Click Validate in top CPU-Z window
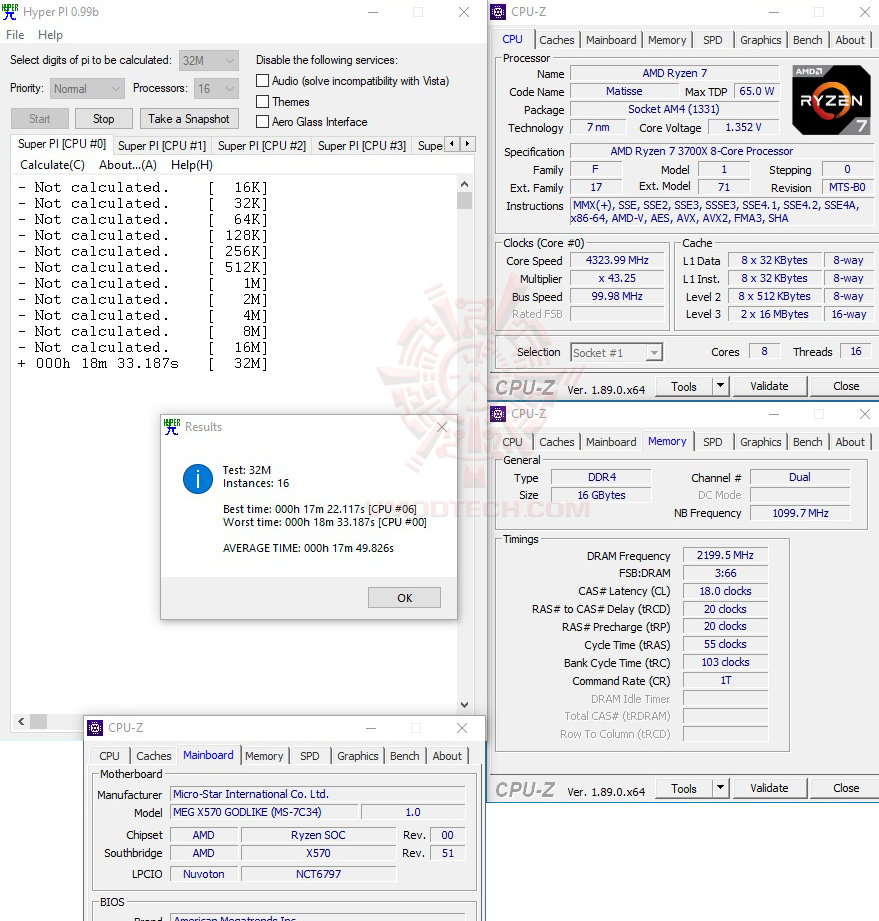The image size is (879, 921). [x=769, y=386]
